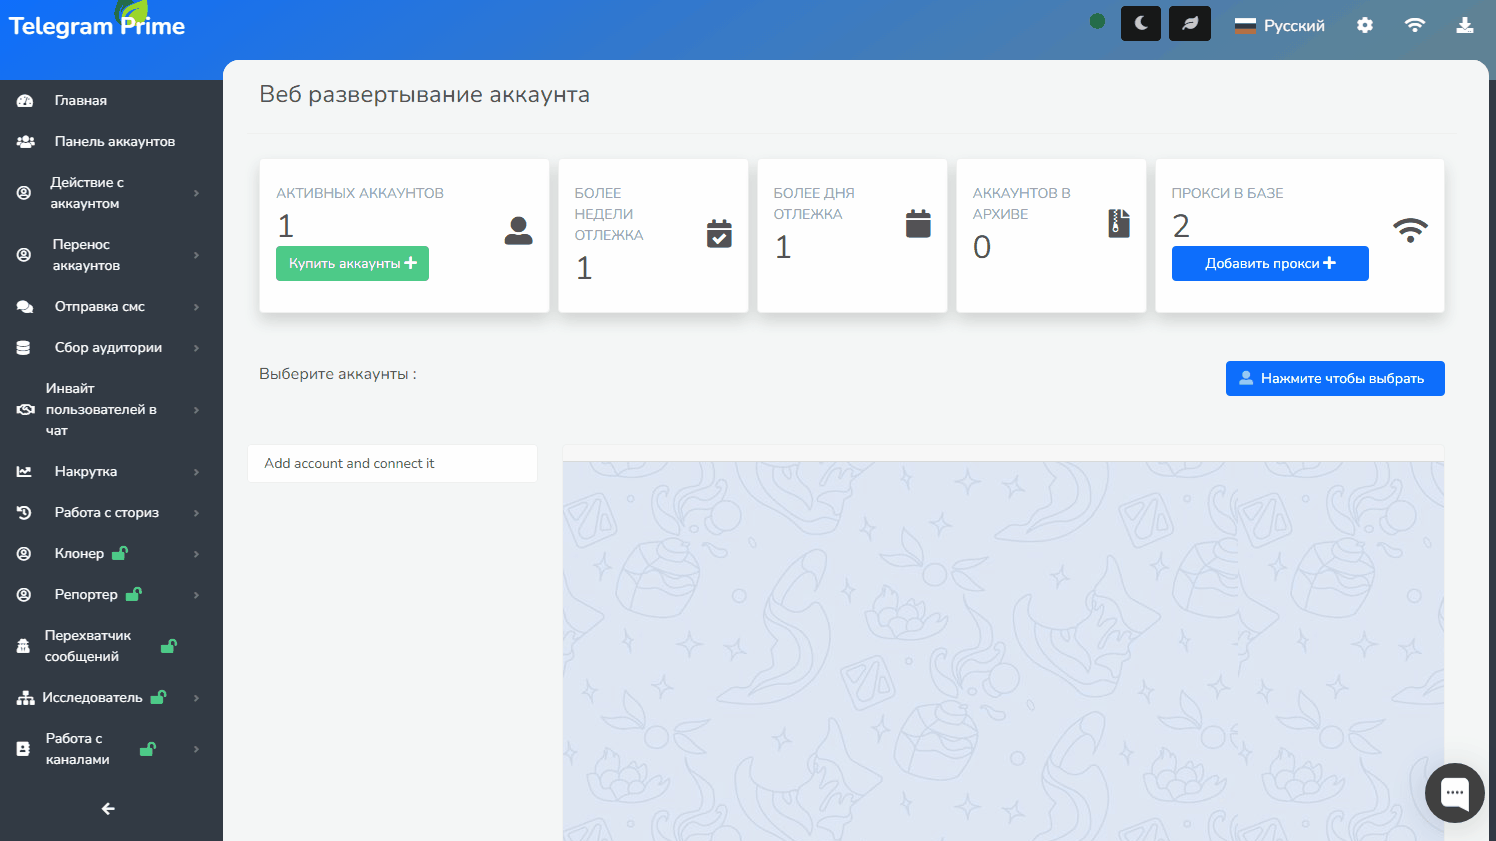Click Добавить прокси button
This screenshot has height=841, width=1496.
pos(1270,263)
